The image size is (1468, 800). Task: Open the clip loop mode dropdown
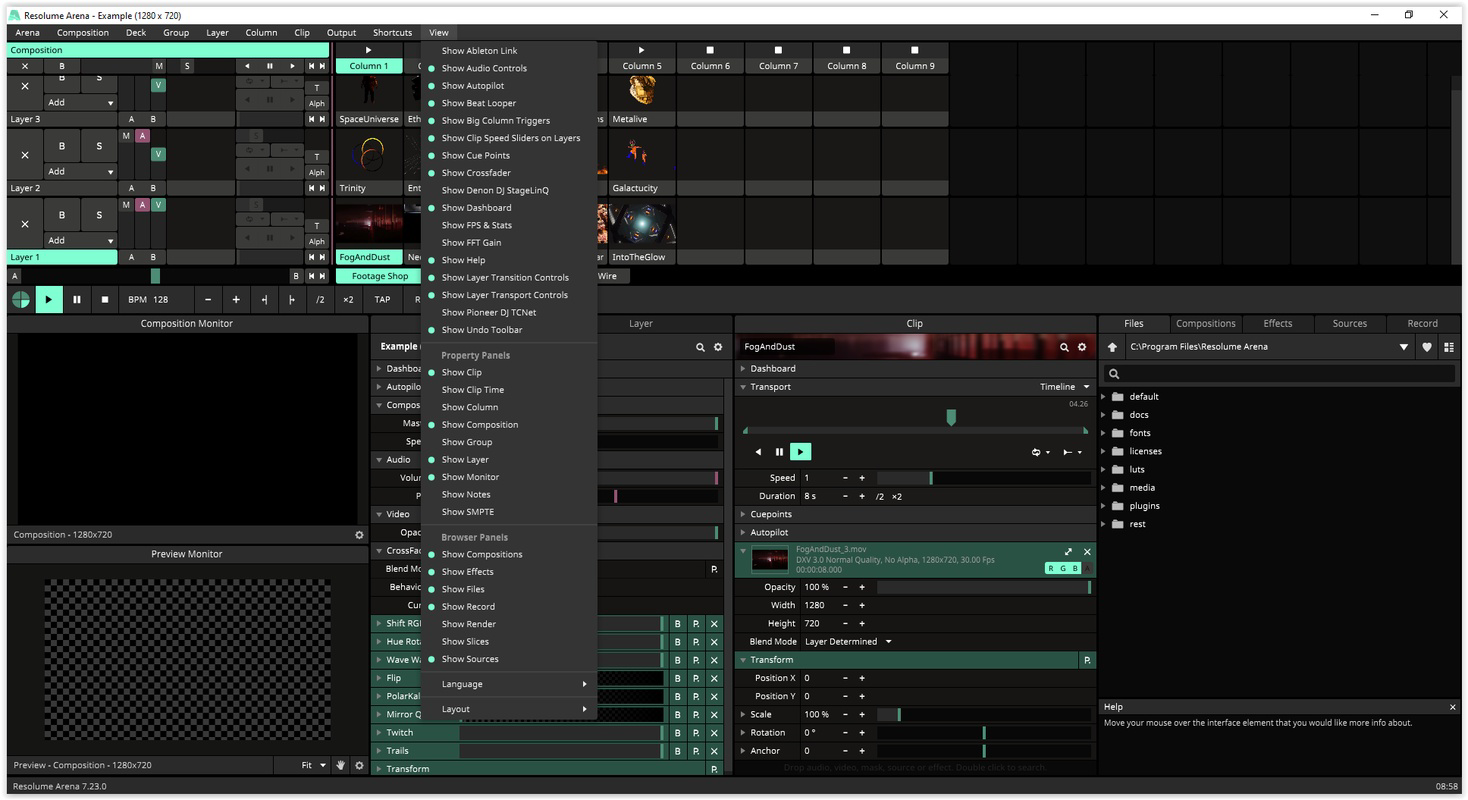1040,452
